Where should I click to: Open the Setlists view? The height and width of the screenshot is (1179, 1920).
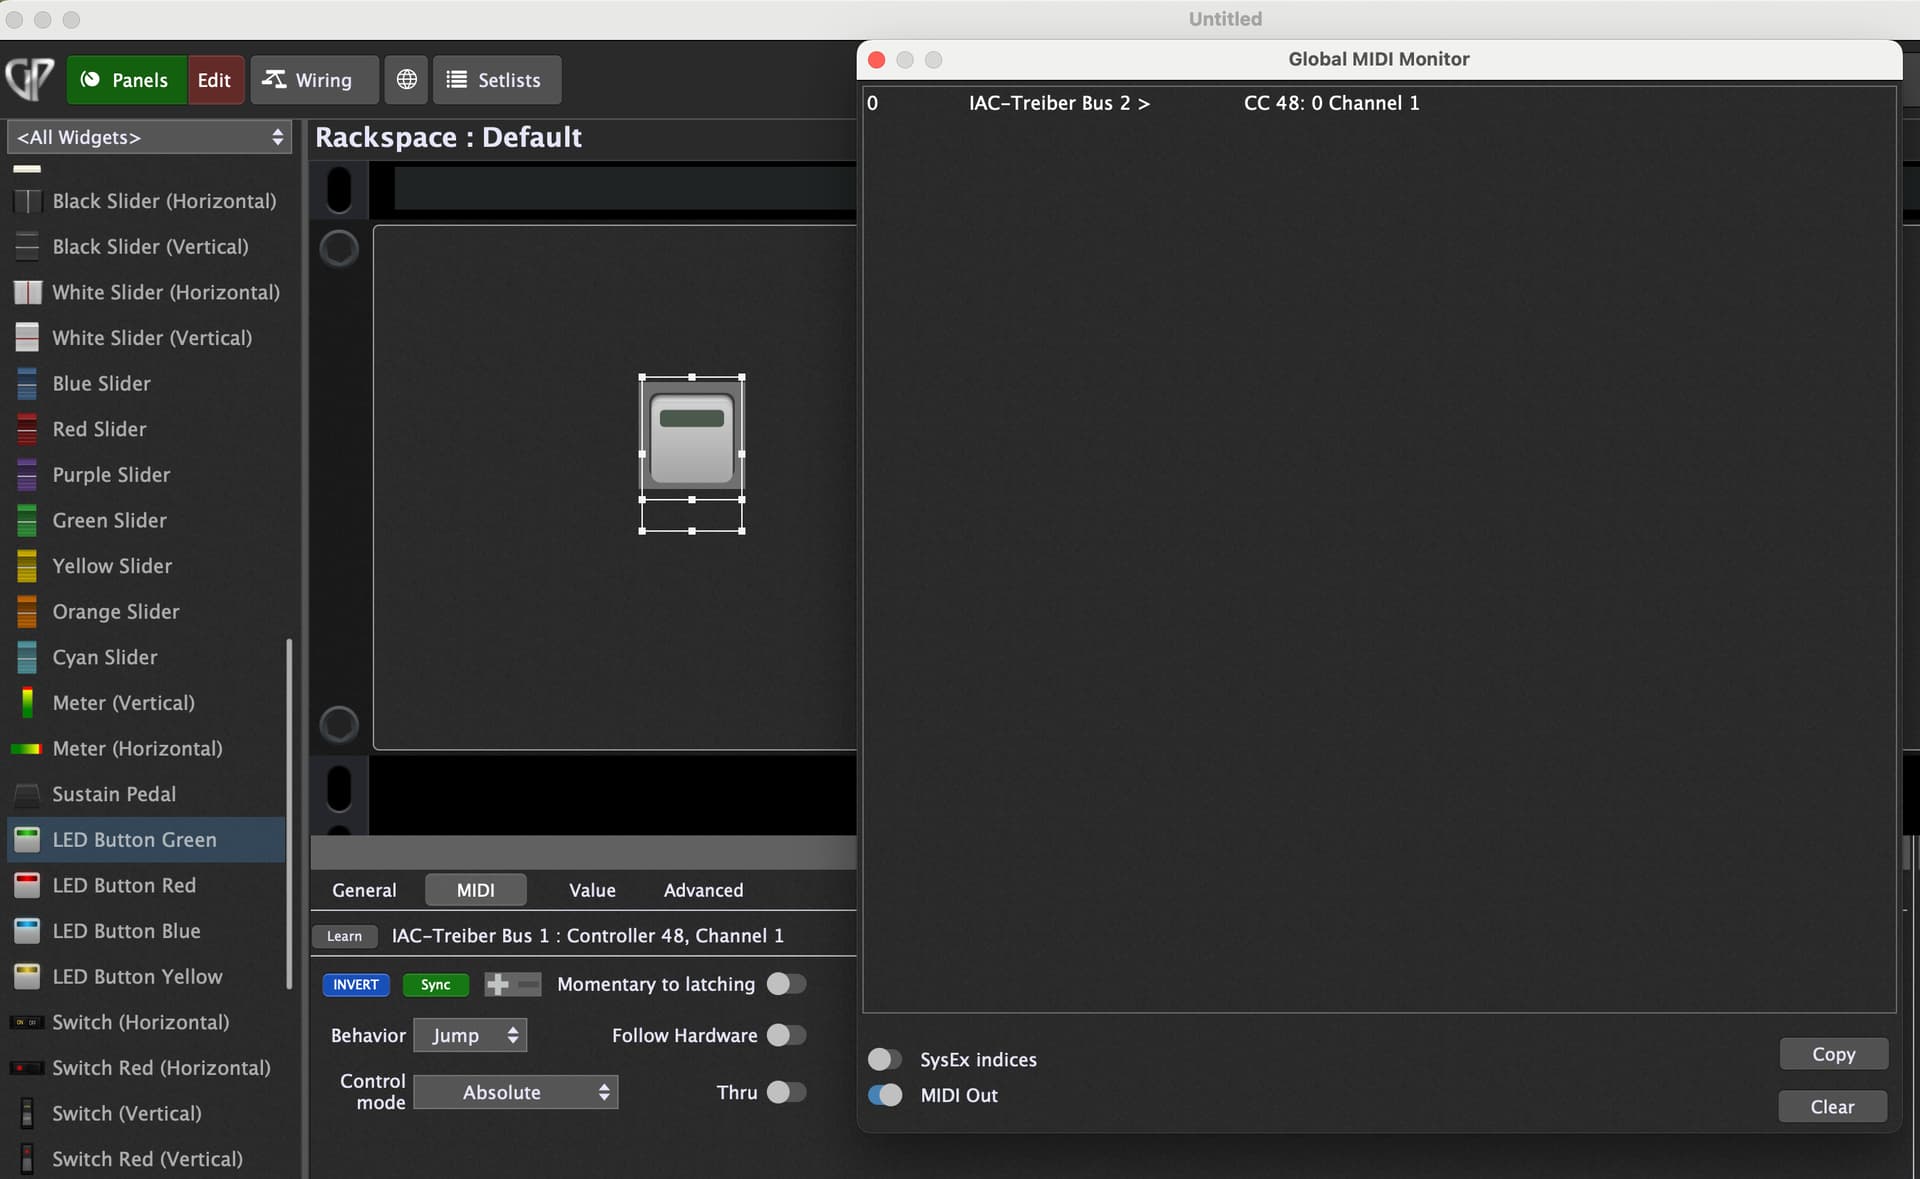coord(497,80)
